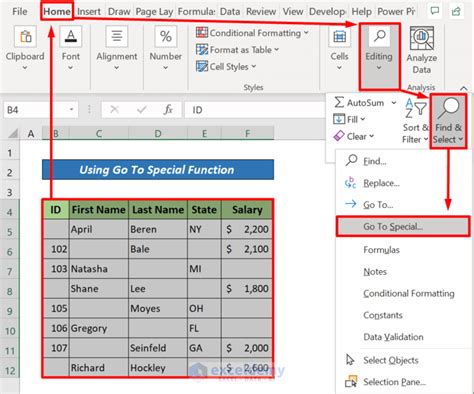This screenshot has height=394, width=474.
Task: Click the Clear eraser icon
Action: pyautogui.click(x=339, y=136)
